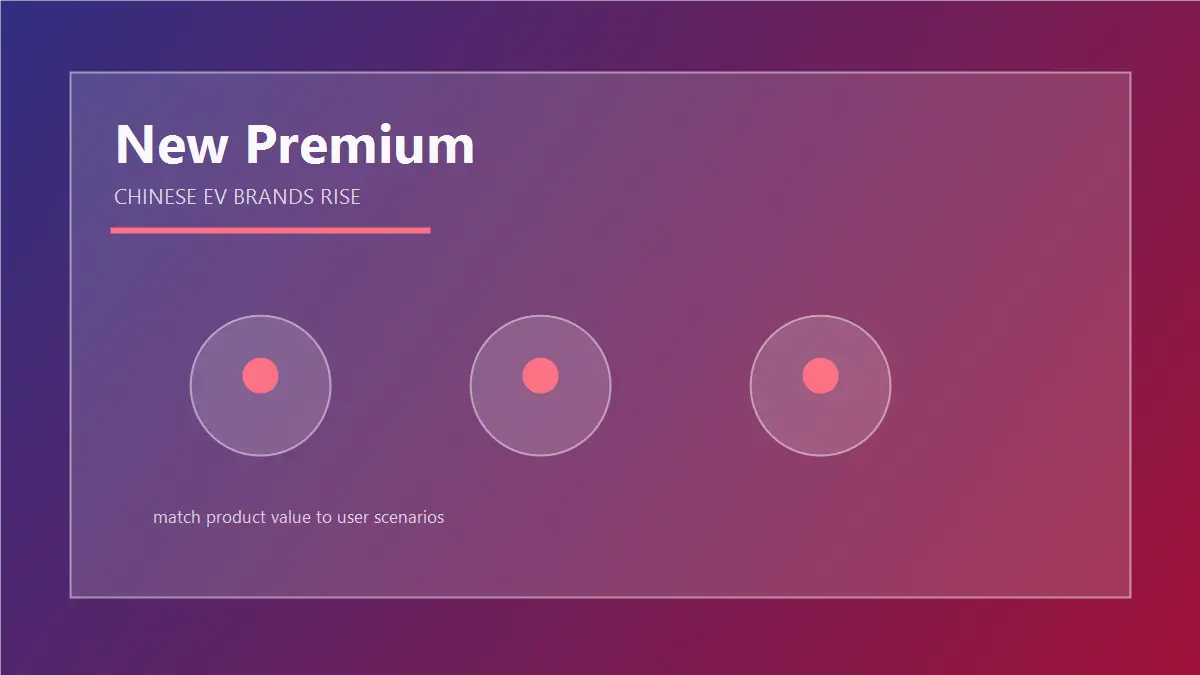Click the pink dot in the last circle

[820, 375]
